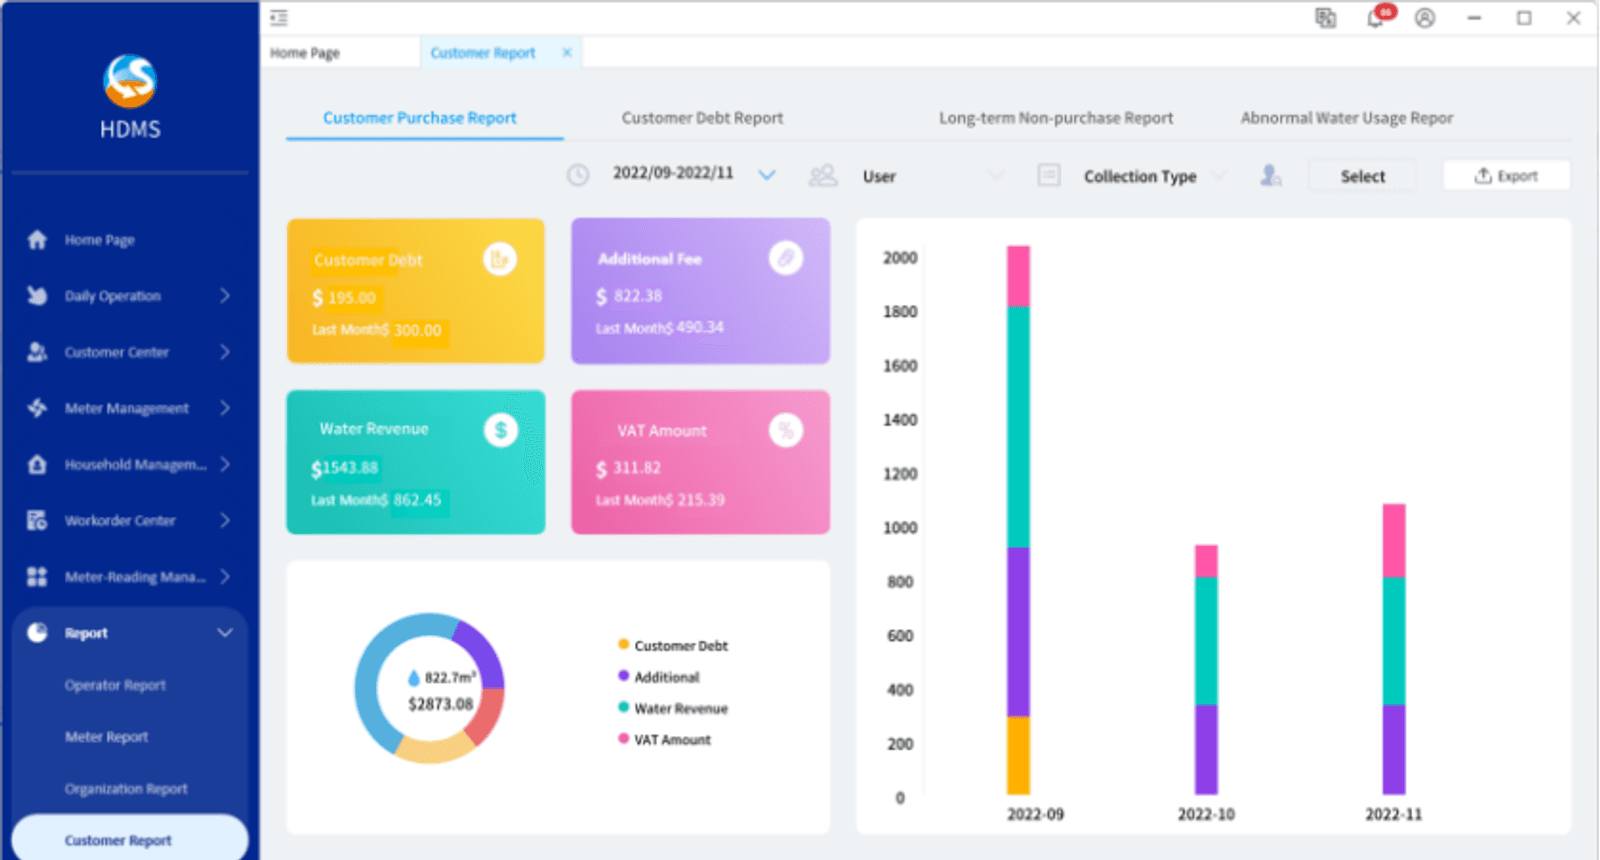This screenshot has height=860, width=1600.
Task: Collapse the Report sidebar section
Action: (128, 633)
